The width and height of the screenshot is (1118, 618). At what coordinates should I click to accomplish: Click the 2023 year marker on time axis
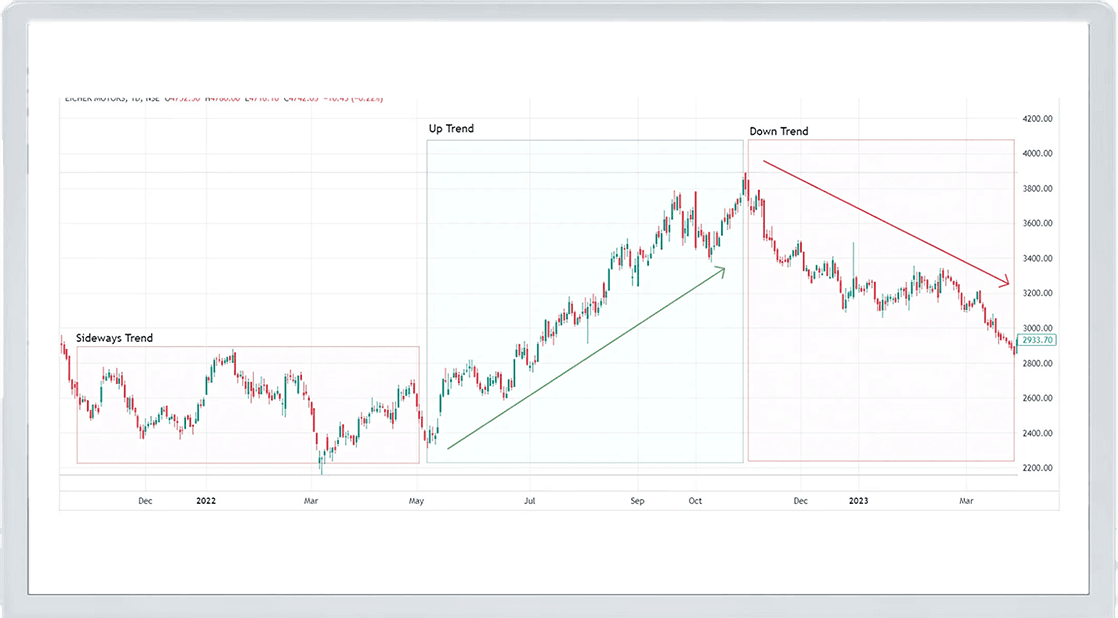coord(857,499)
